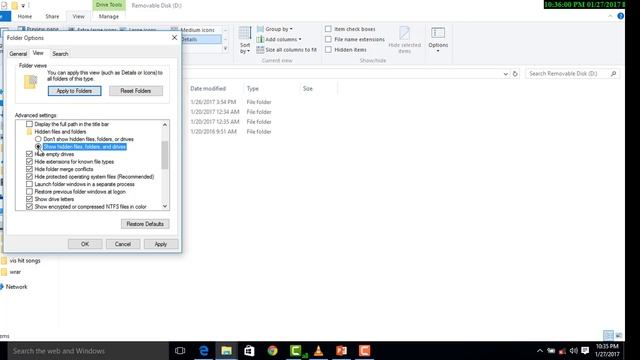
Task: Click Apply to Folders button
Action: click(74, 91)
